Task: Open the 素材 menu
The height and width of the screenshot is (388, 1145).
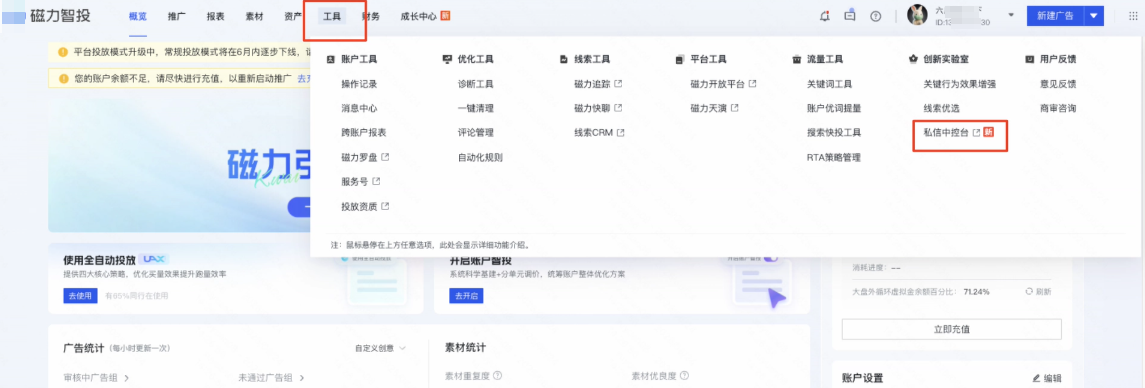Action: 254,16
